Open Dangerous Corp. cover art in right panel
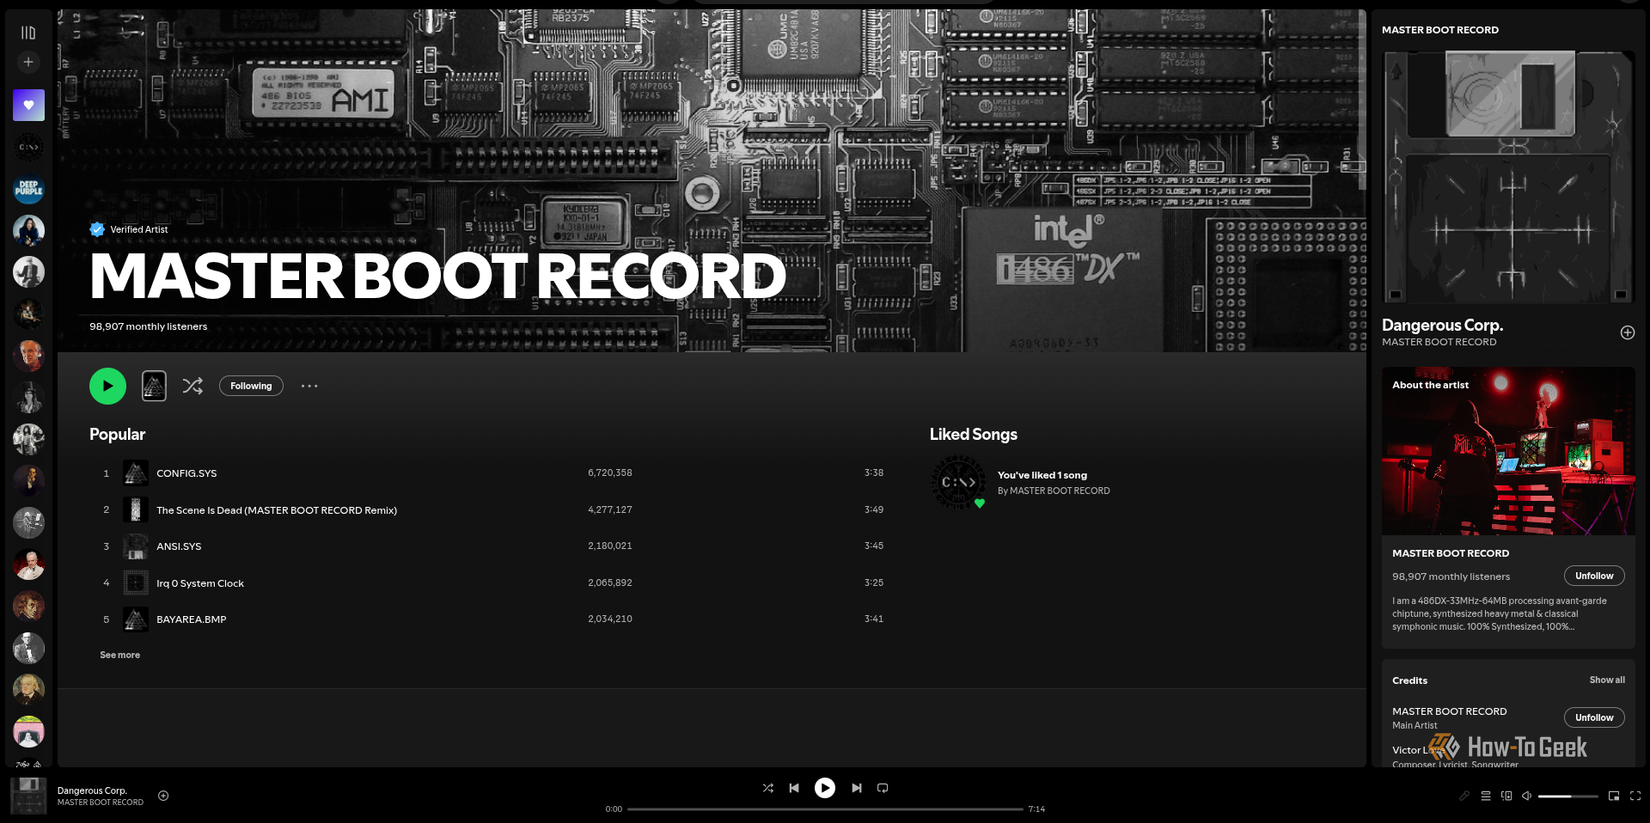1650x823 pixels. pyautogui.click(x=1508, y=177)
